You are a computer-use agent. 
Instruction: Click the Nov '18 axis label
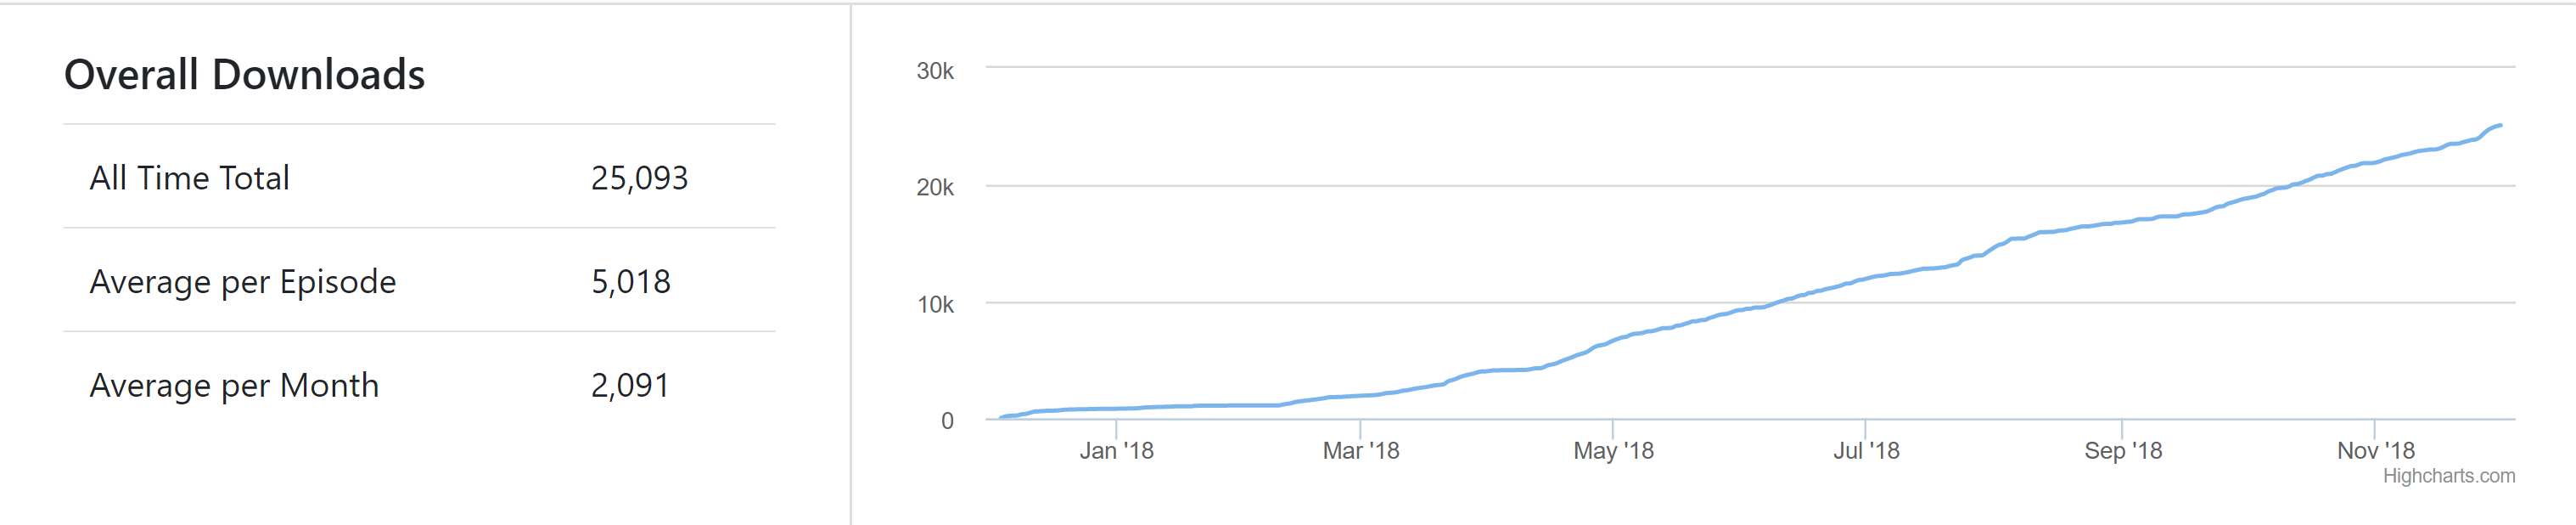click(2375, 451)
